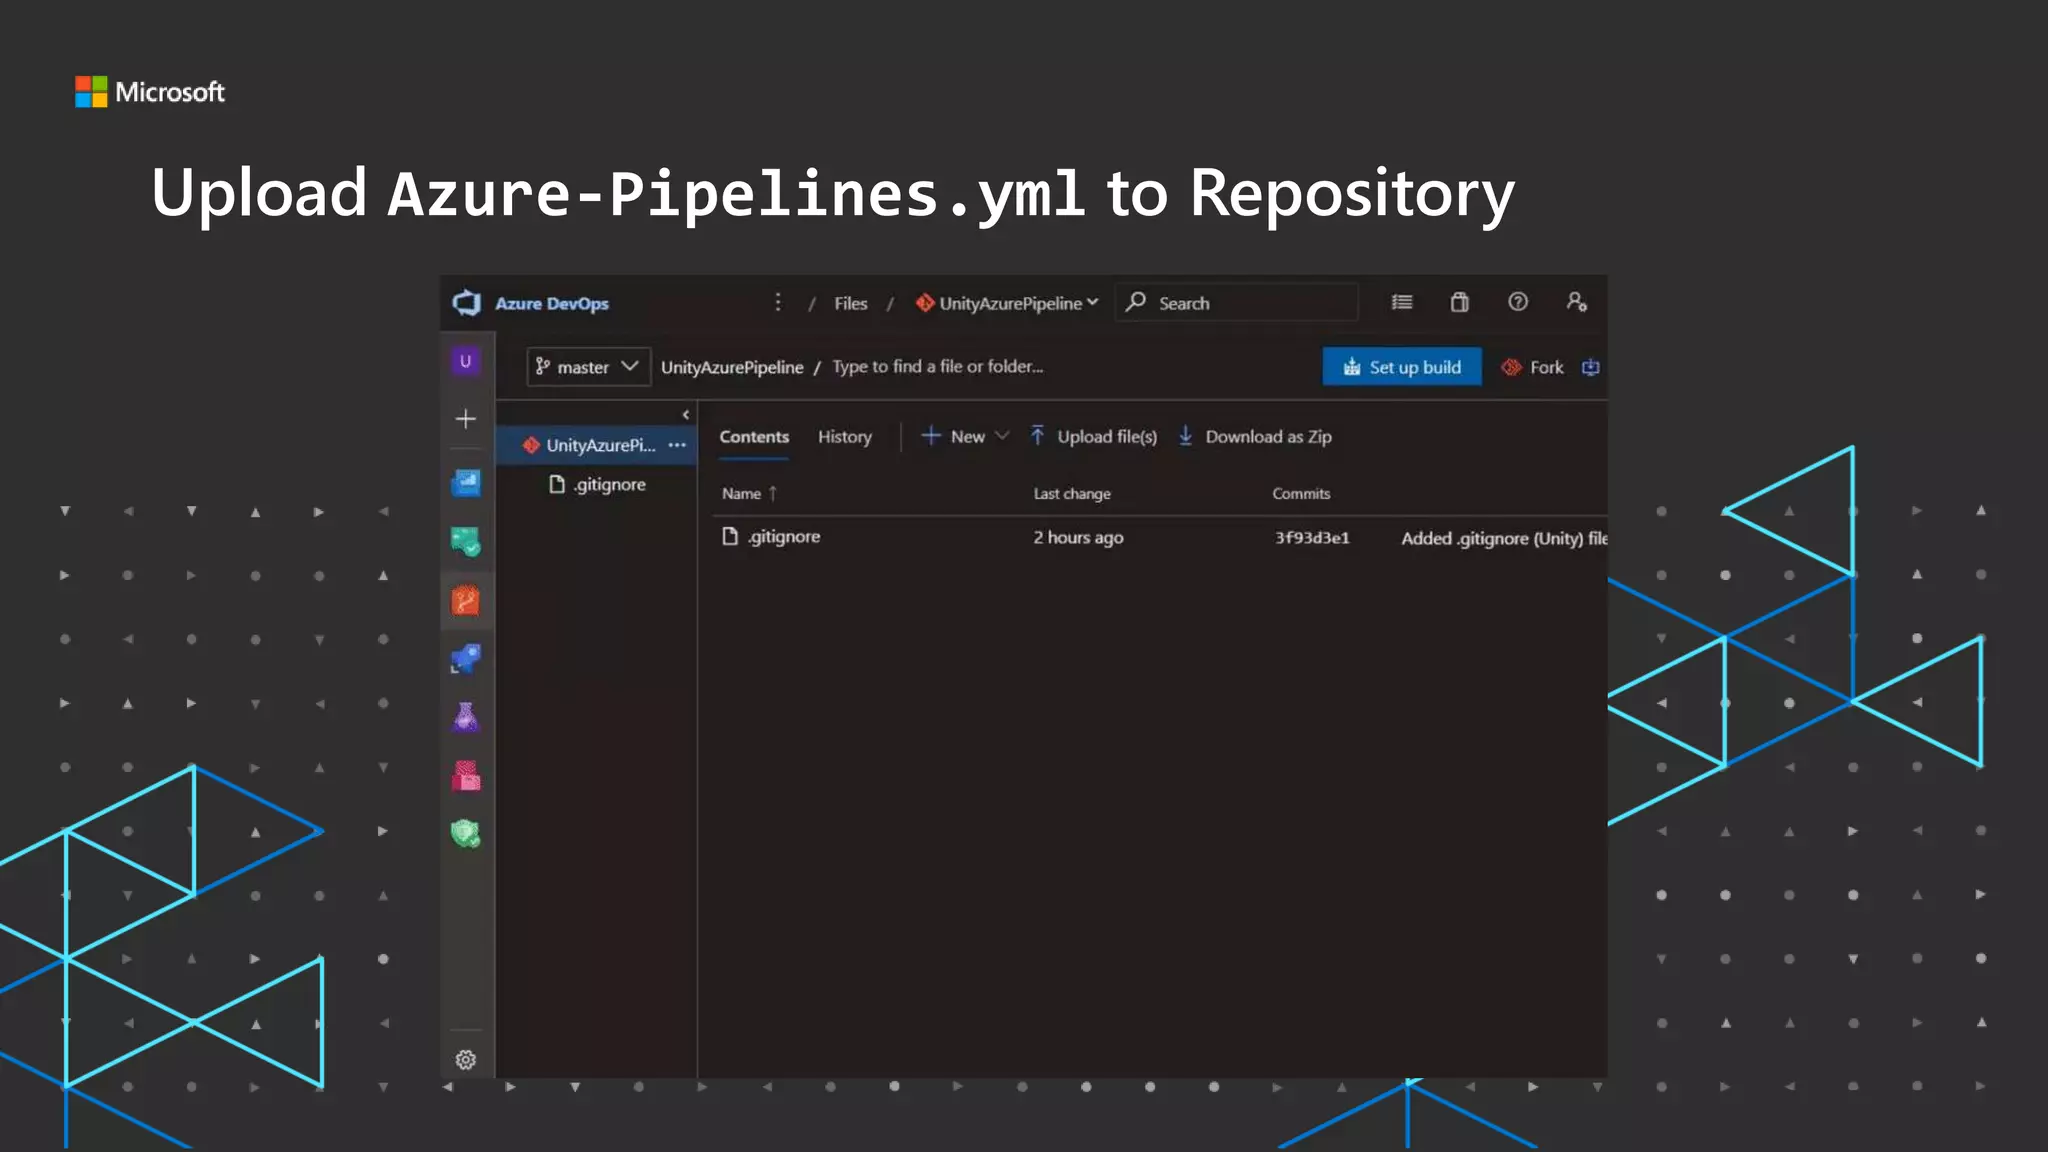Open the user settings icon
Screen dimensions: 2048x1152
(x=1577, y=302)
